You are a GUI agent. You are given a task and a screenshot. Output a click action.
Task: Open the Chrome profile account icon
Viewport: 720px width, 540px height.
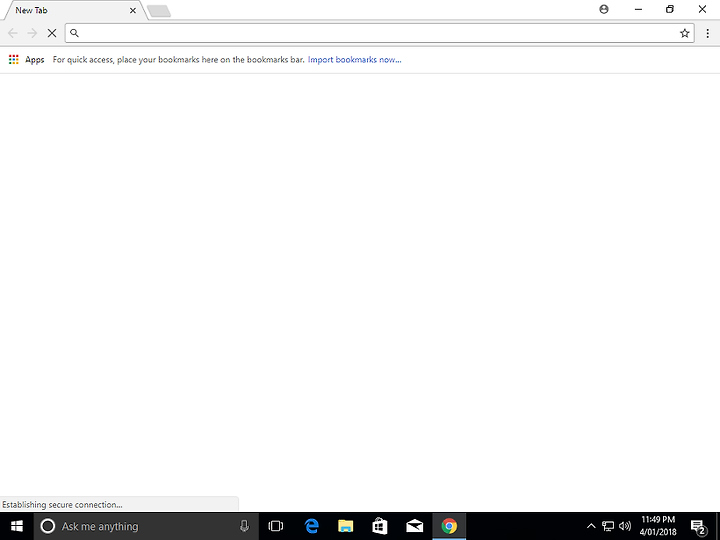(x=604, y=9)
